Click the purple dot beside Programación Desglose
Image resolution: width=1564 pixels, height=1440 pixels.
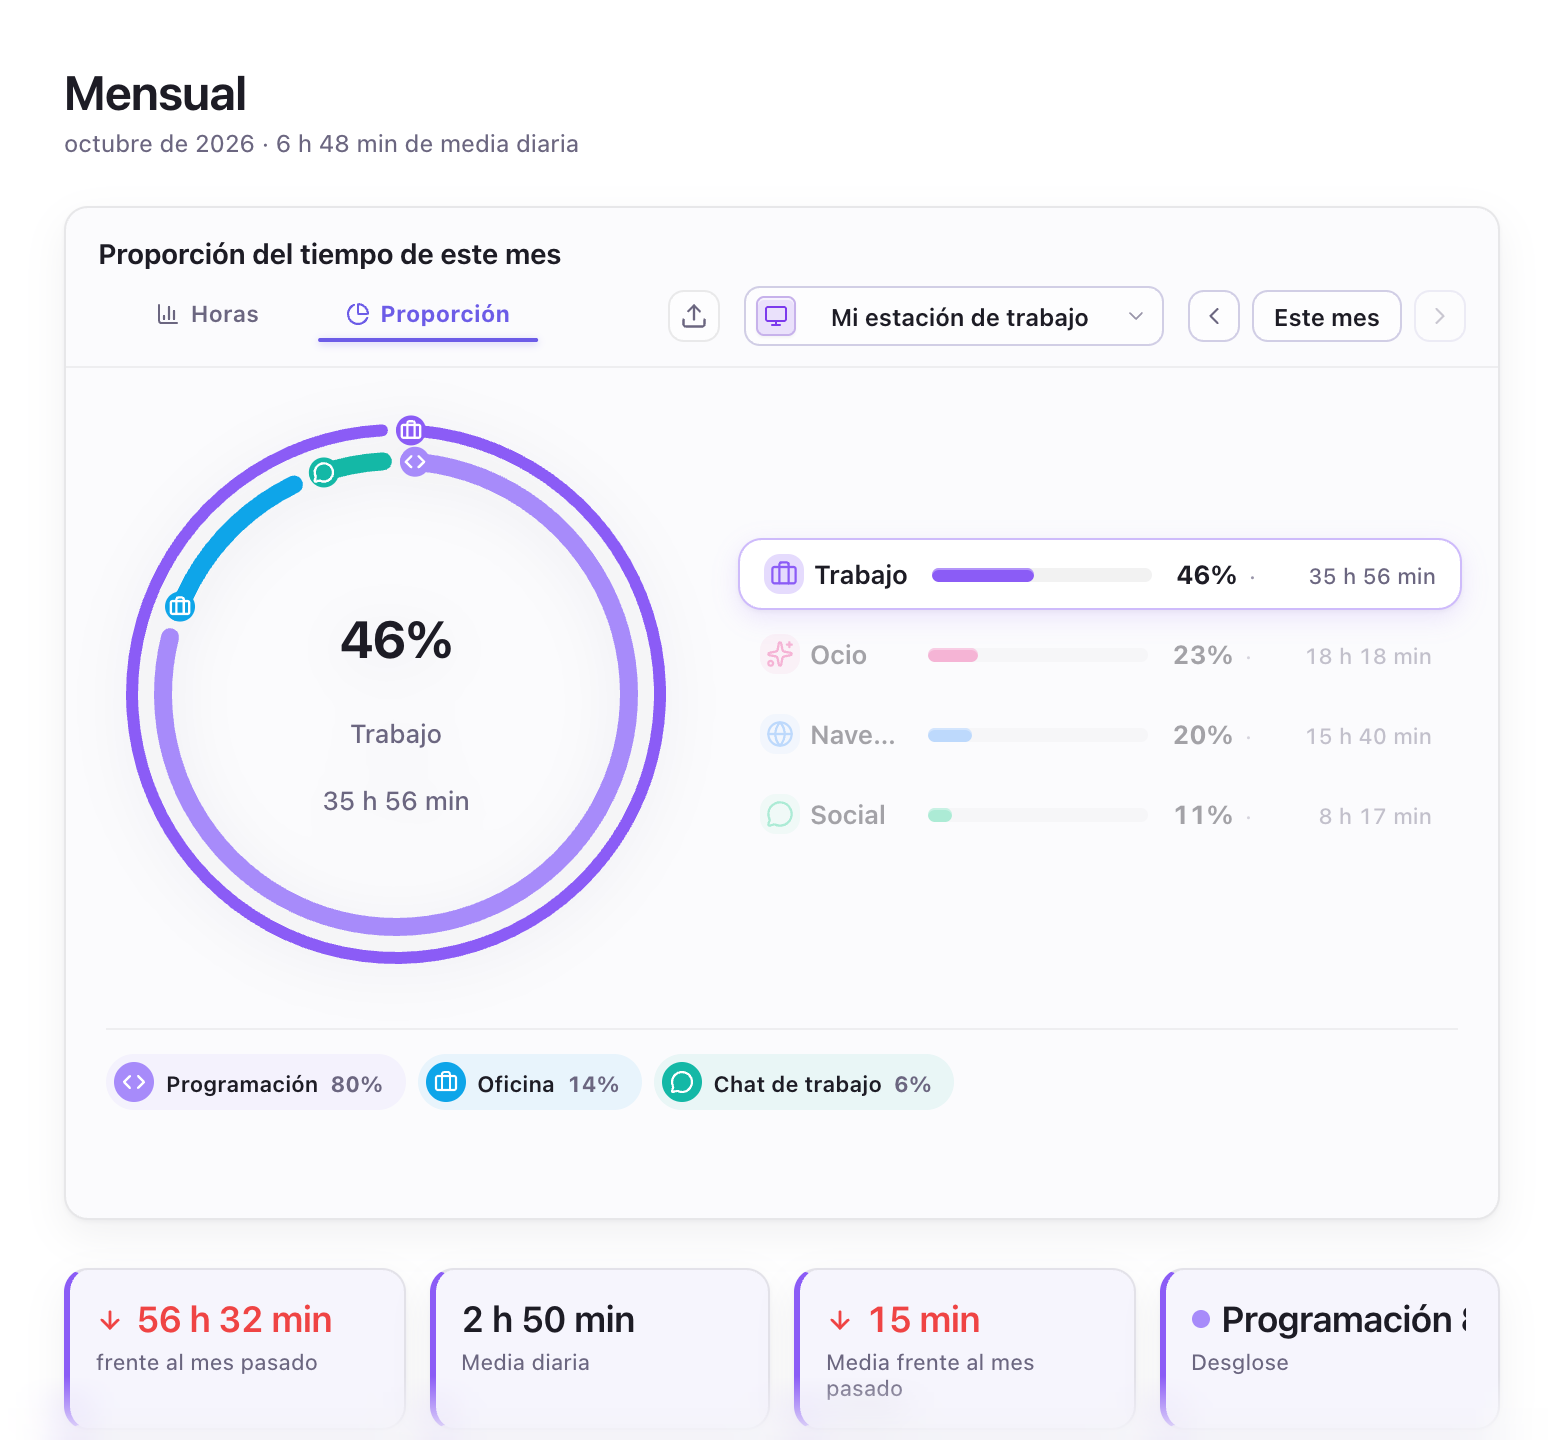click(1201, 1319)
